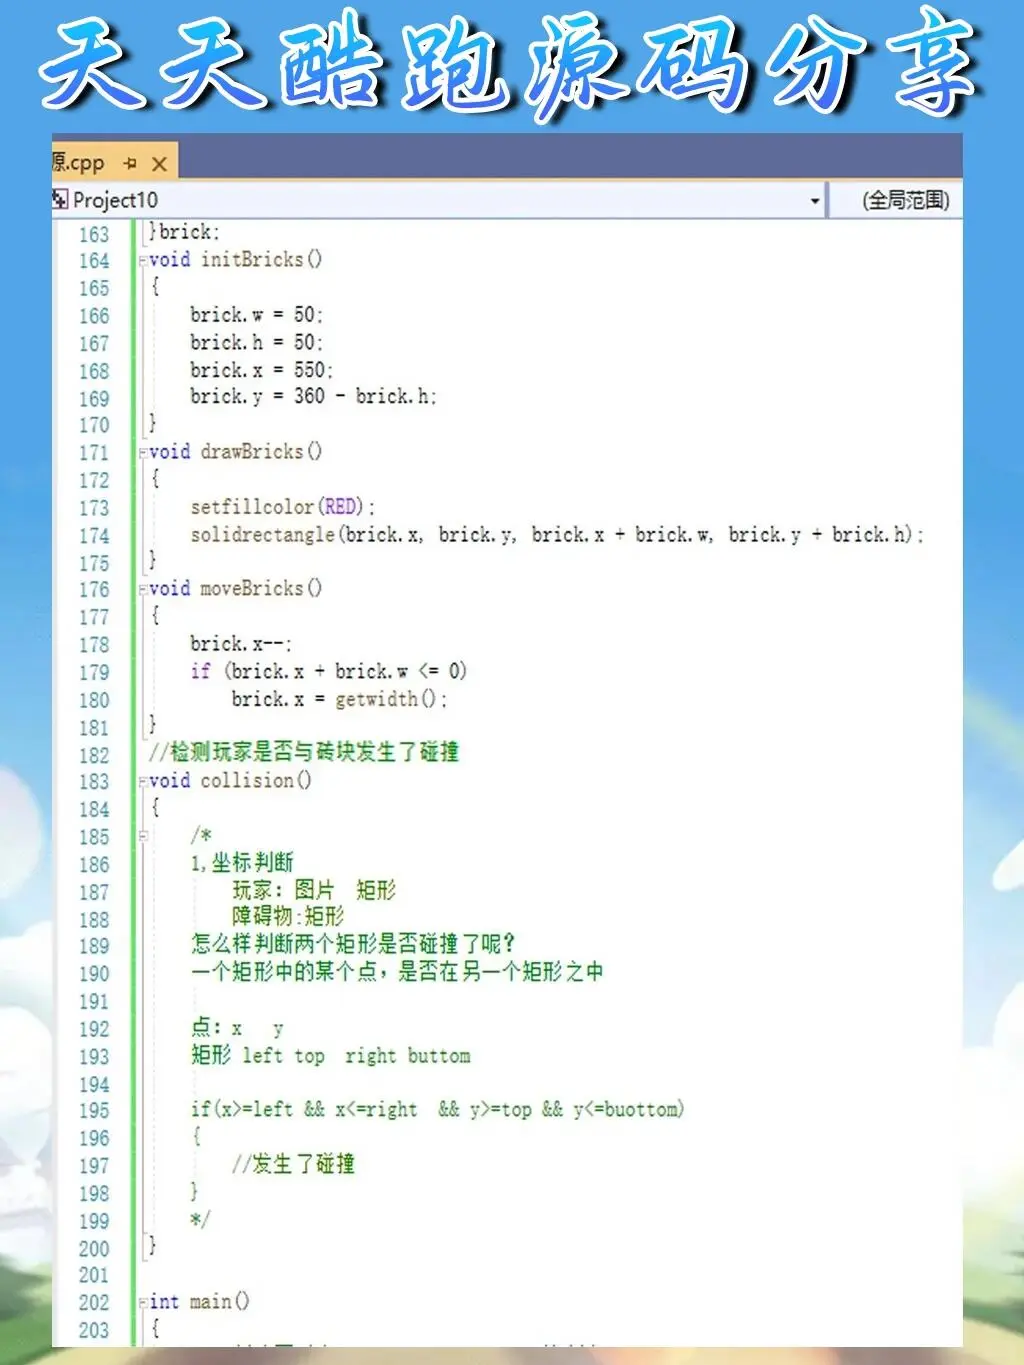The height and width of the screenshot is (1365, 1024).
Task: Click the comment '//发生了碰撞'
Action: 293,1164
